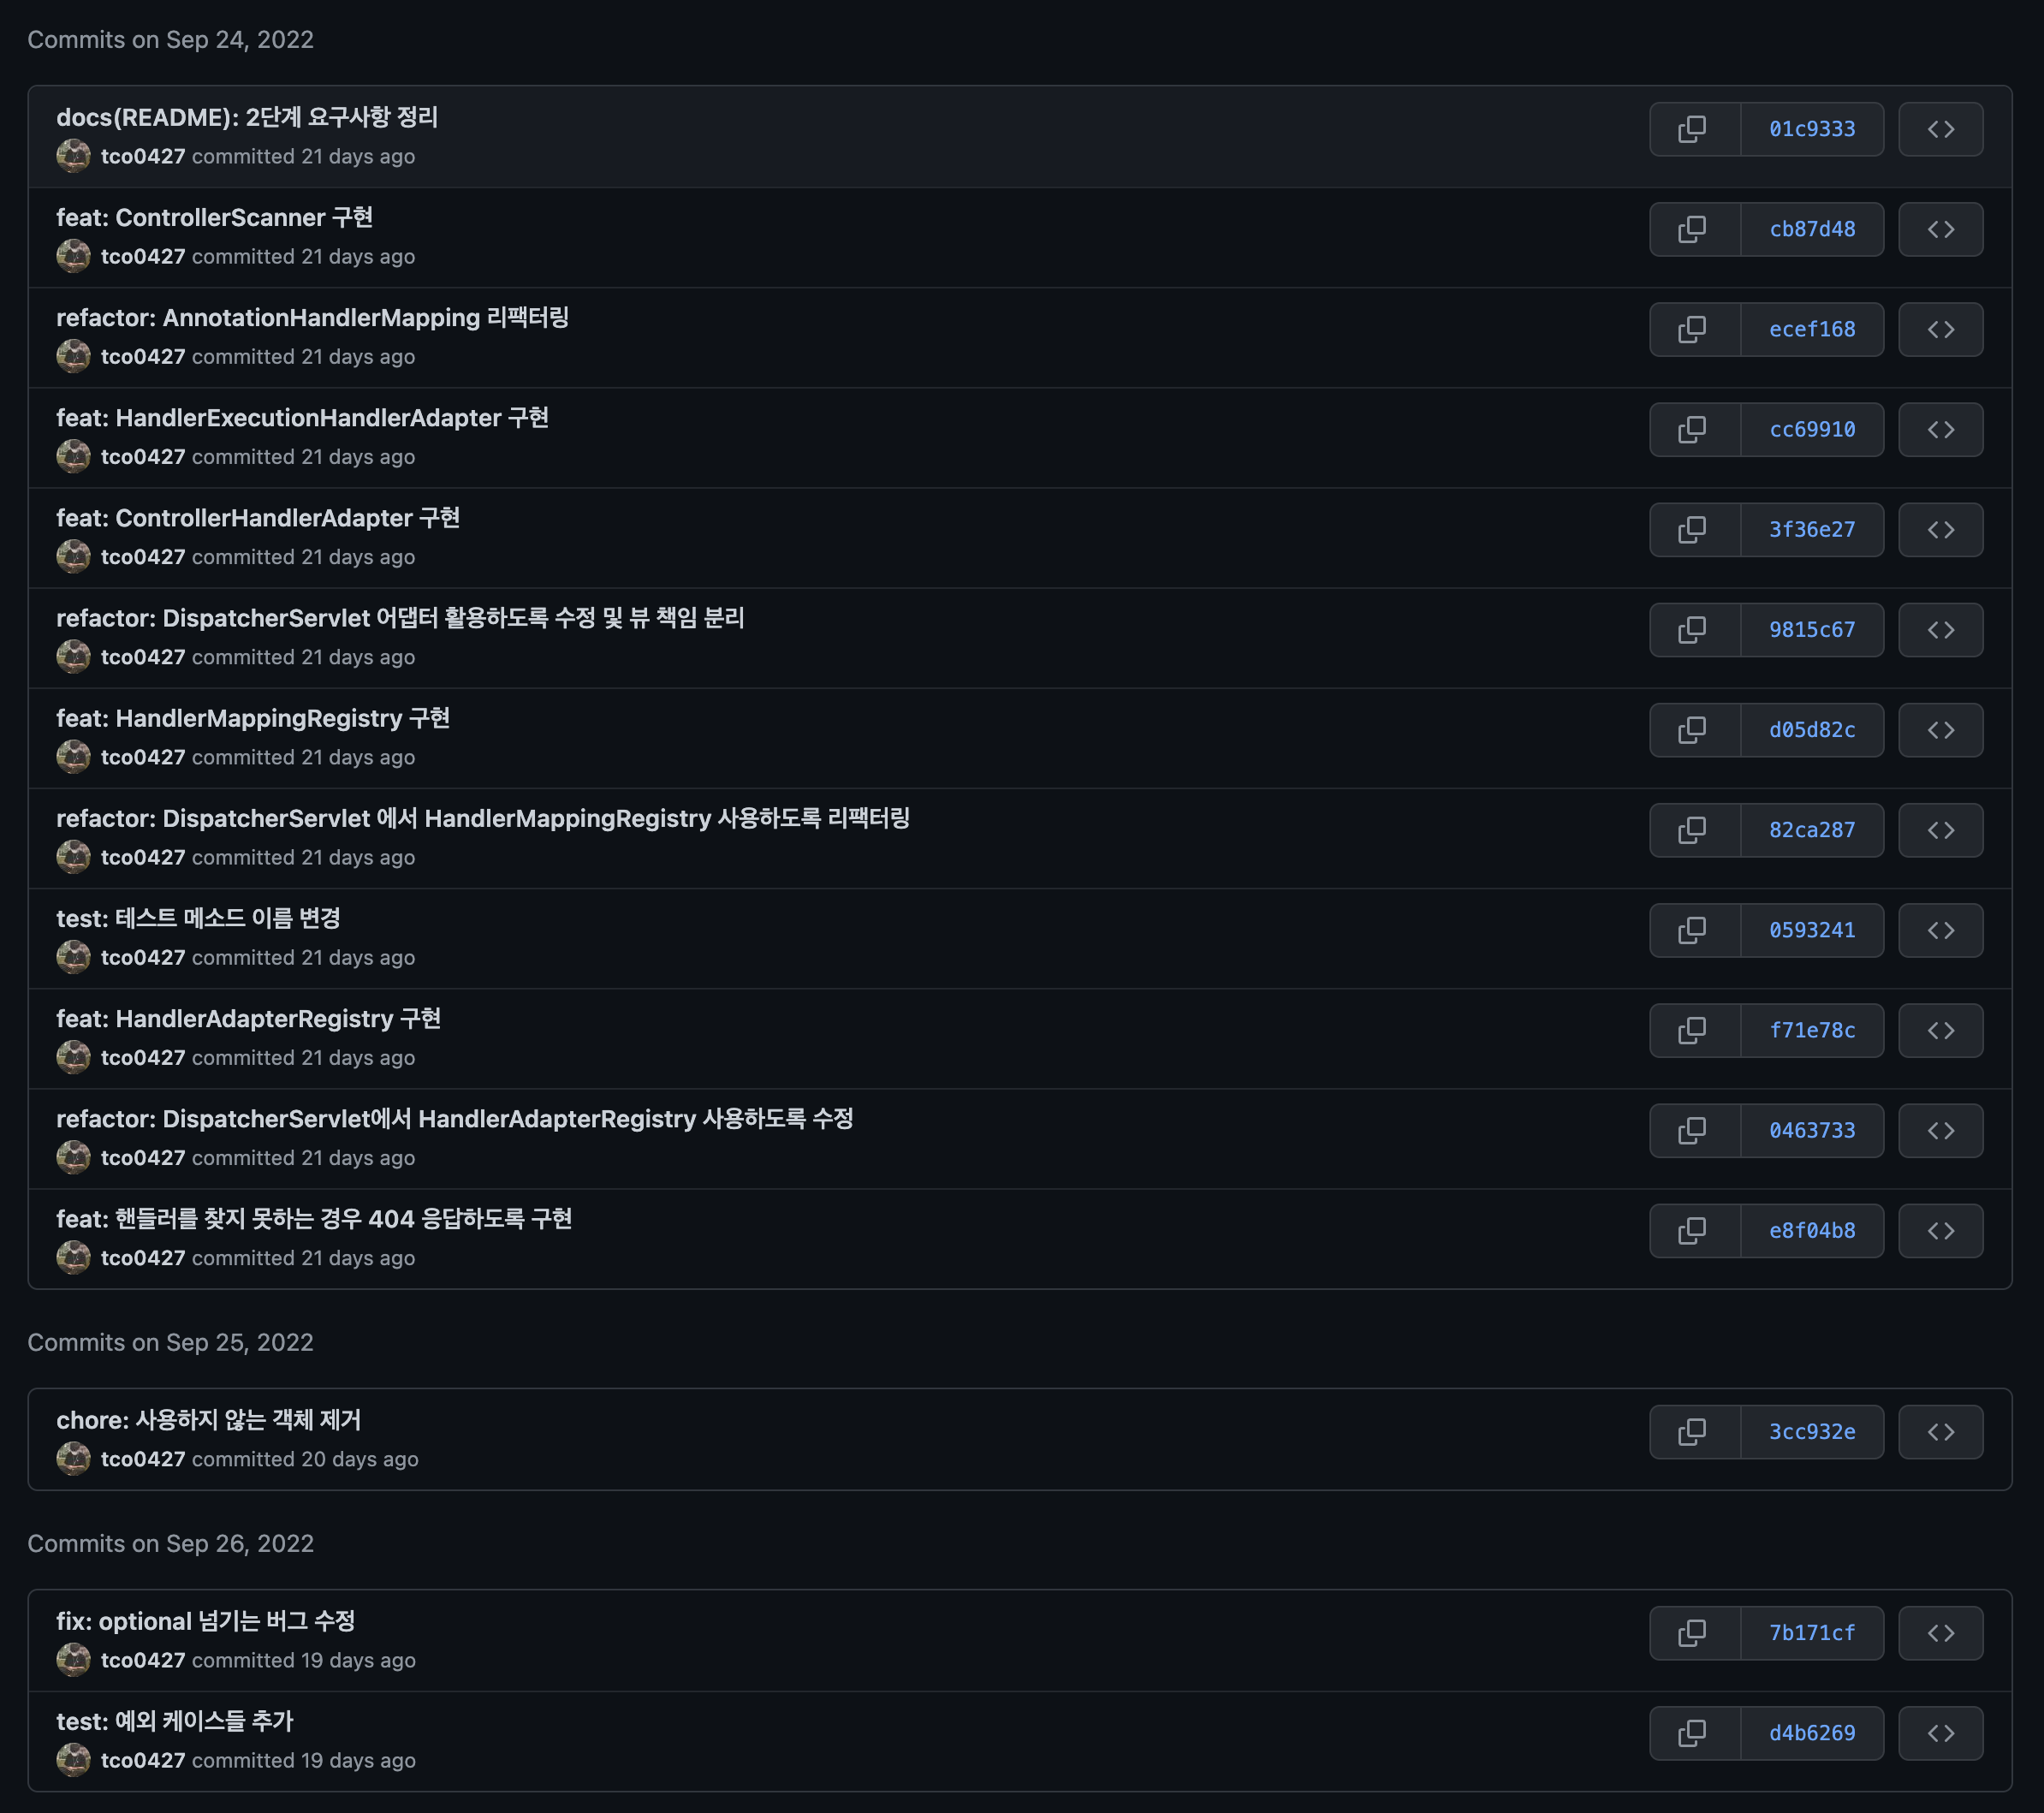Open commit hash link cc69910
The width and height of the screenshot is (2044, 1813).
(x=1811, y=429)
